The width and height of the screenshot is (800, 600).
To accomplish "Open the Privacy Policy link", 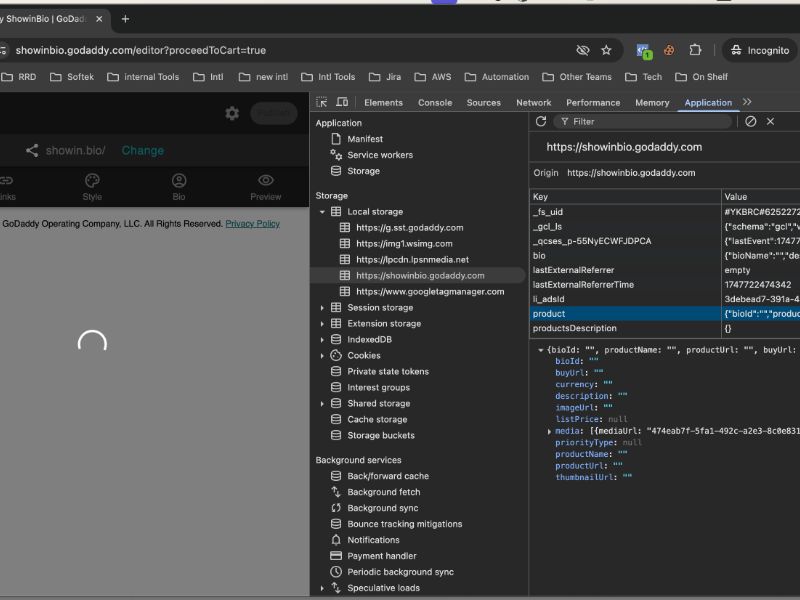I will (x=253, y=224).
